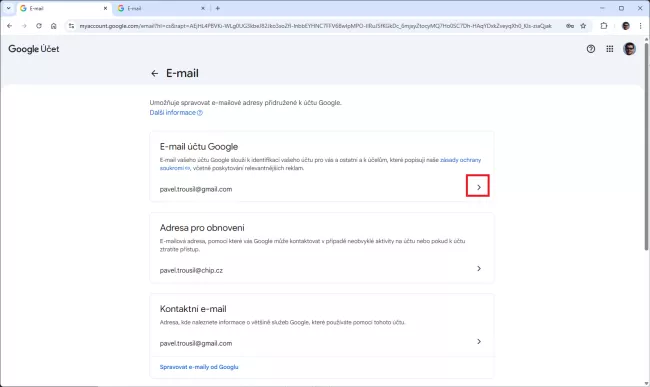Maximize the browser window
Screen dimensions: 650x387
click(621, 8)
